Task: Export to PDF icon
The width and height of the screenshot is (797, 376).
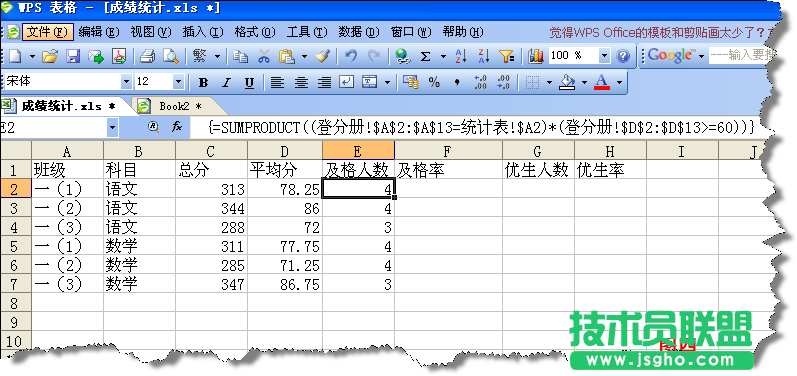Action: coord(119,56)
